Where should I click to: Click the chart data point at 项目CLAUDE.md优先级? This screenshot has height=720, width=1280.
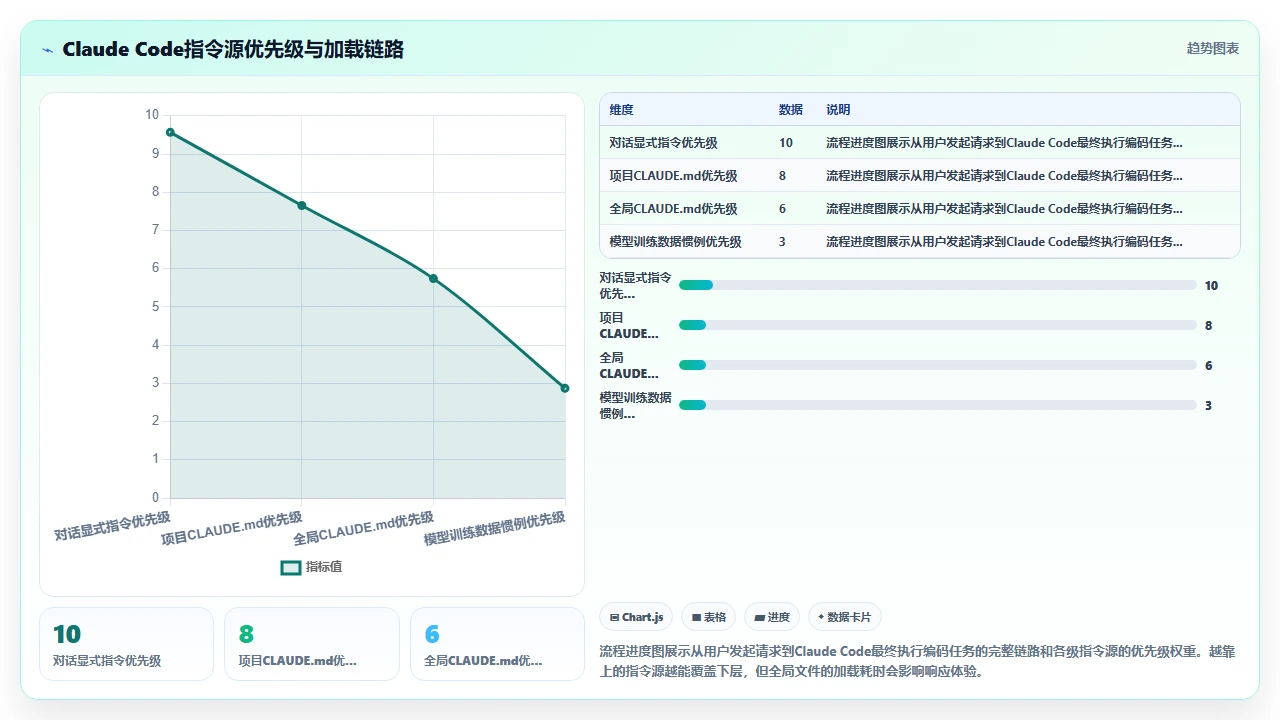pos(302,206)
